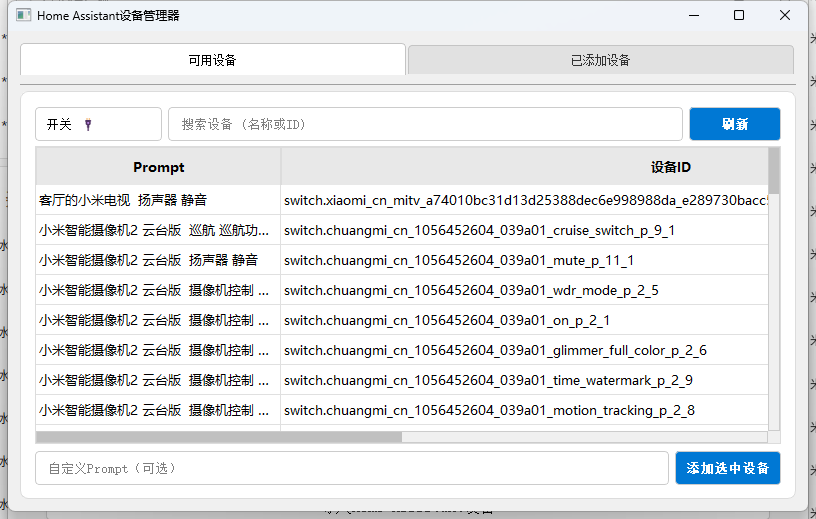Click the motion_tracking_p_2_8 device row

489,410
